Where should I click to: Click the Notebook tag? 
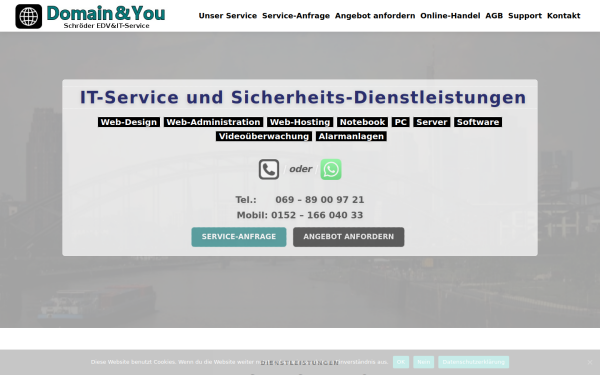(362, 122)
